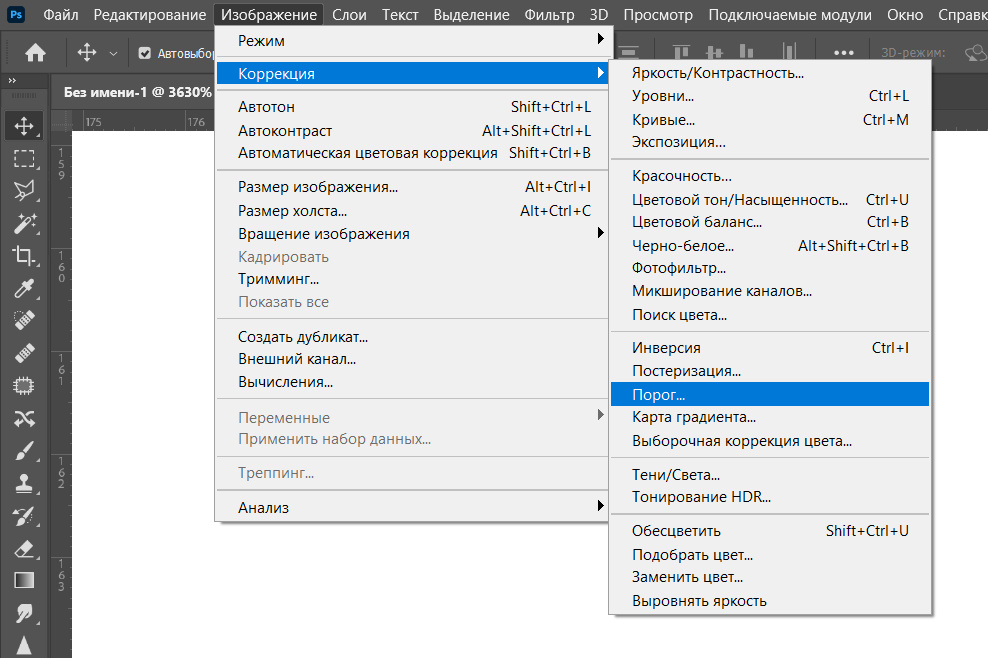The height and width of the screenshot is (658, 988).
Task: Click the Home button icon
Action: pyautogui.click(x=35, y=53)
